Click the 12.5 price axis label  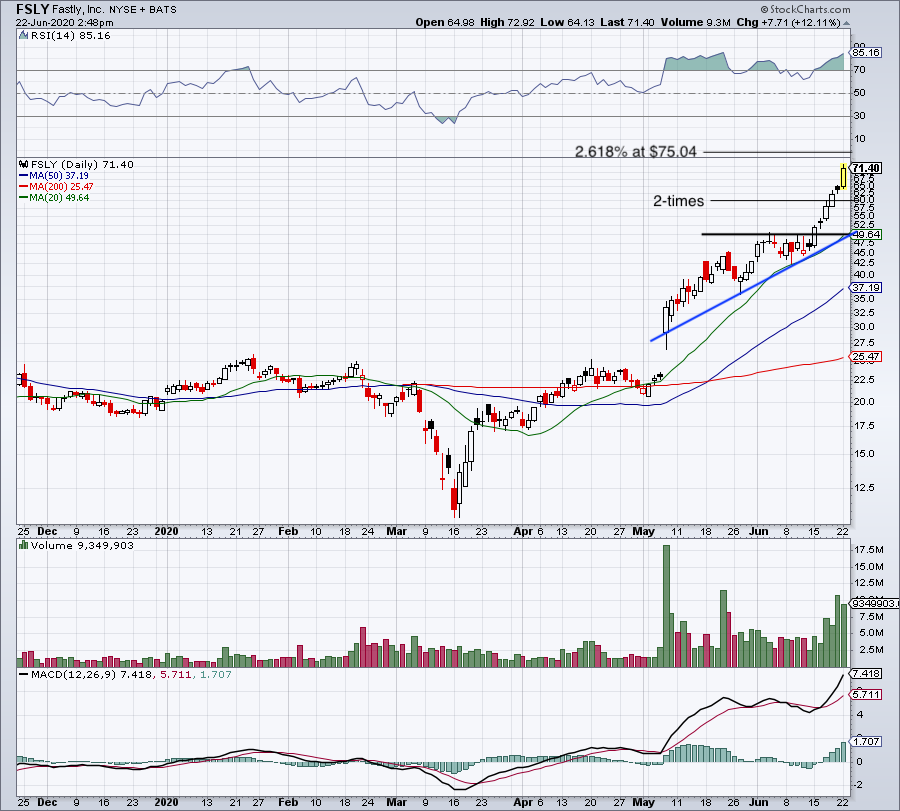point(864,487)
